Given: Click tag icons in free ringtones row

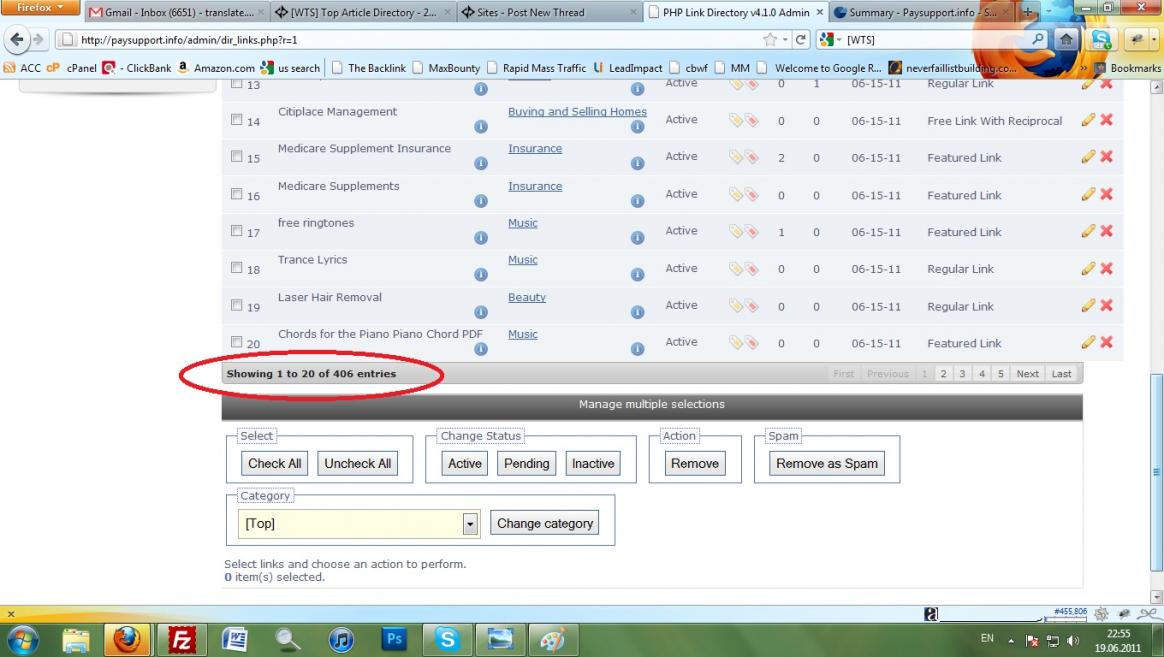Looking at the screenshot, I should click(743, 232).
